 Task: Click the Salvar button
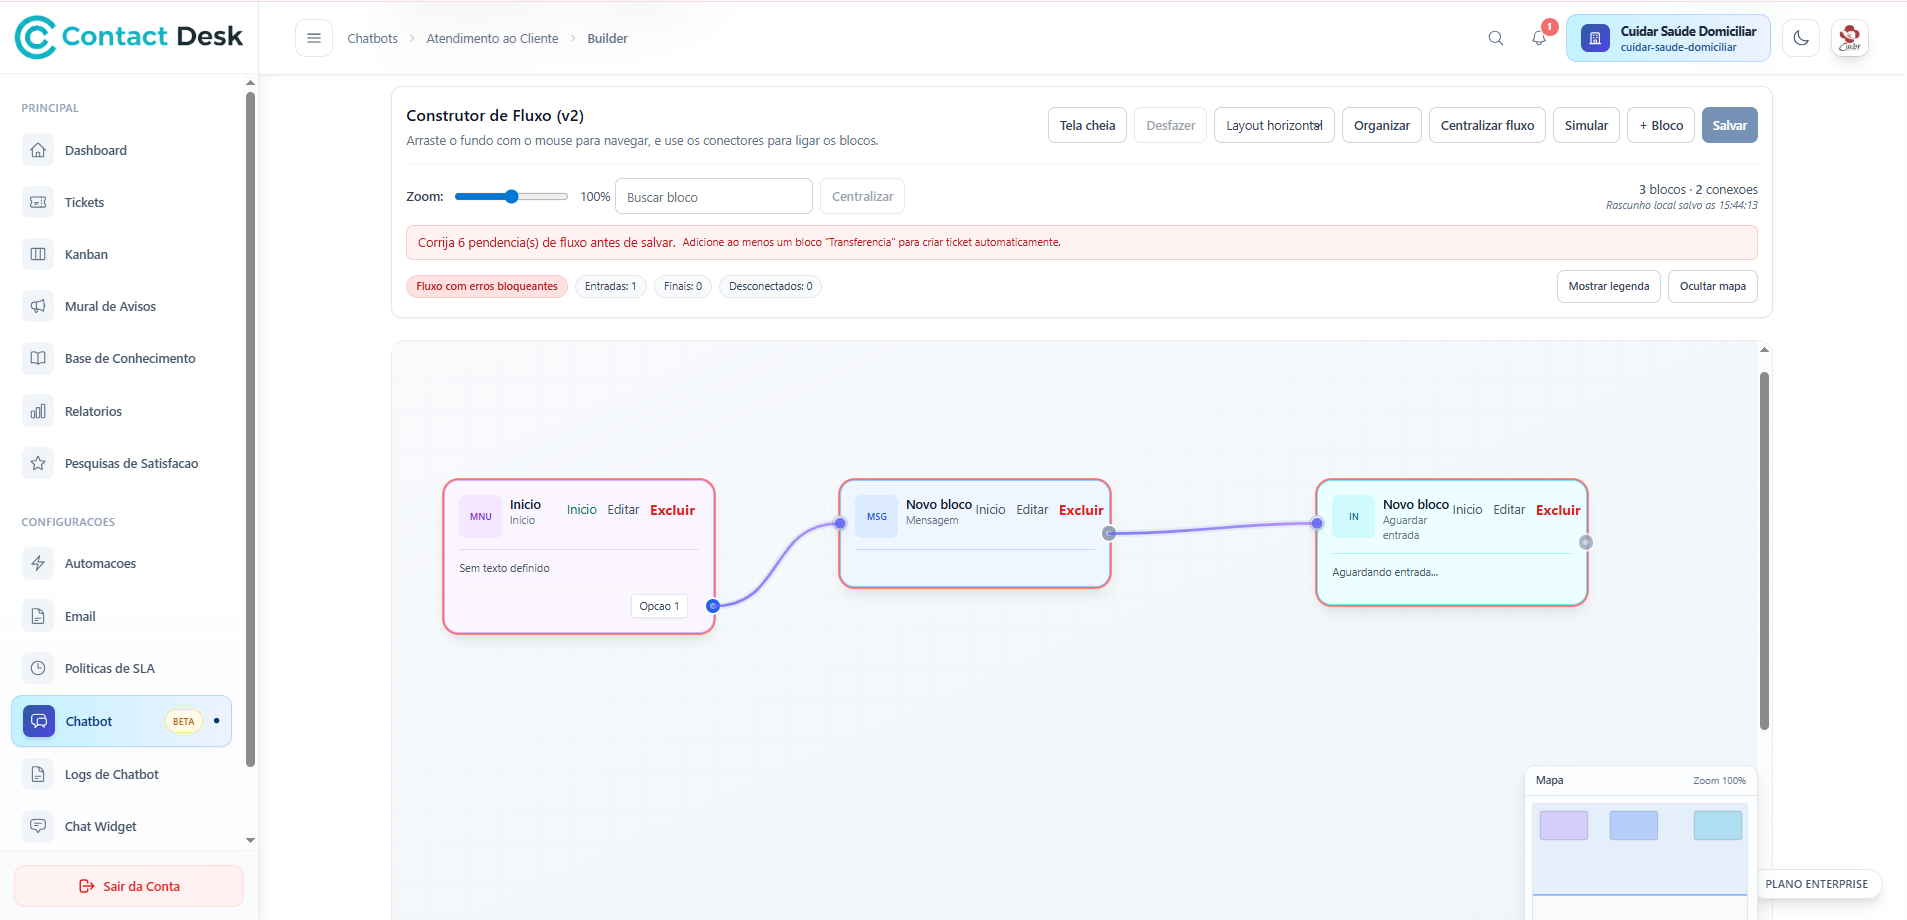(1729, 125)
